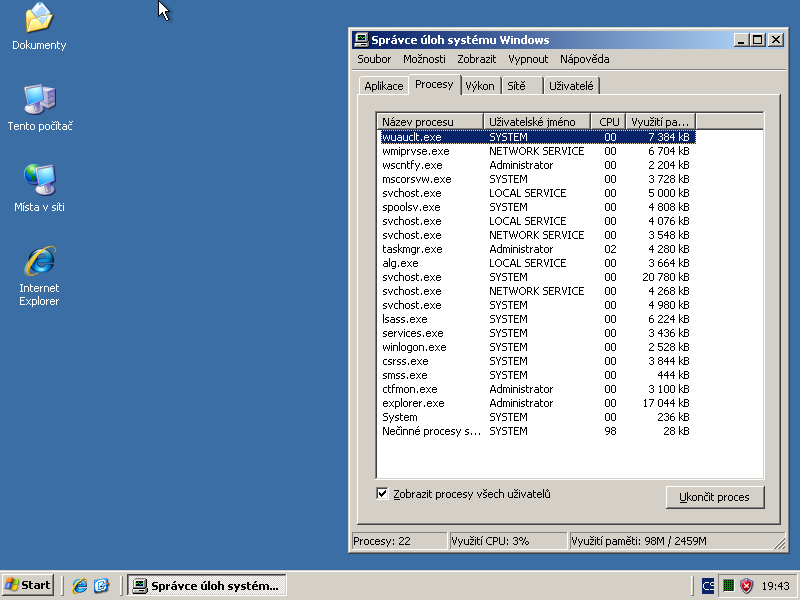Image resolution: width=800 pixels, height=600 pixels.
Task: Click the Správce úloh taskbar button
Action: (207, 585)
